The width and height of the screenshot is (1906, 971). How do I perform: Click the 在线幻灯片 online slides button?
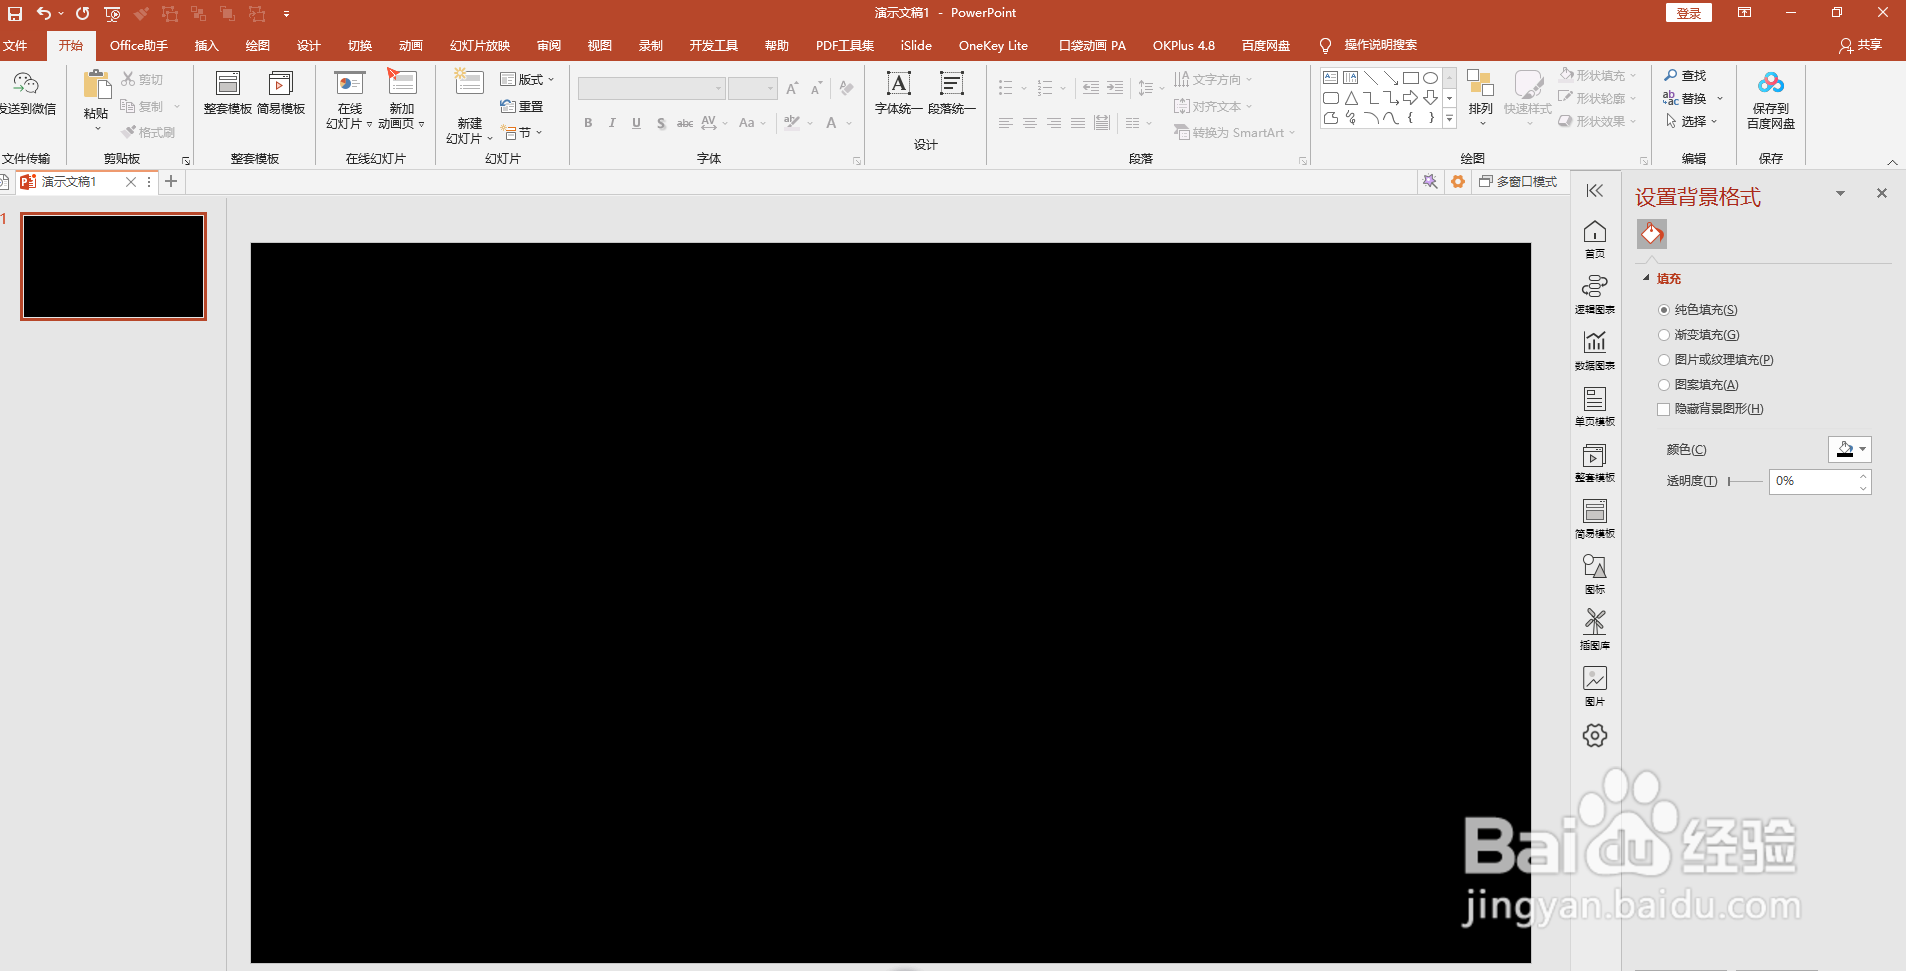(349, 100)
